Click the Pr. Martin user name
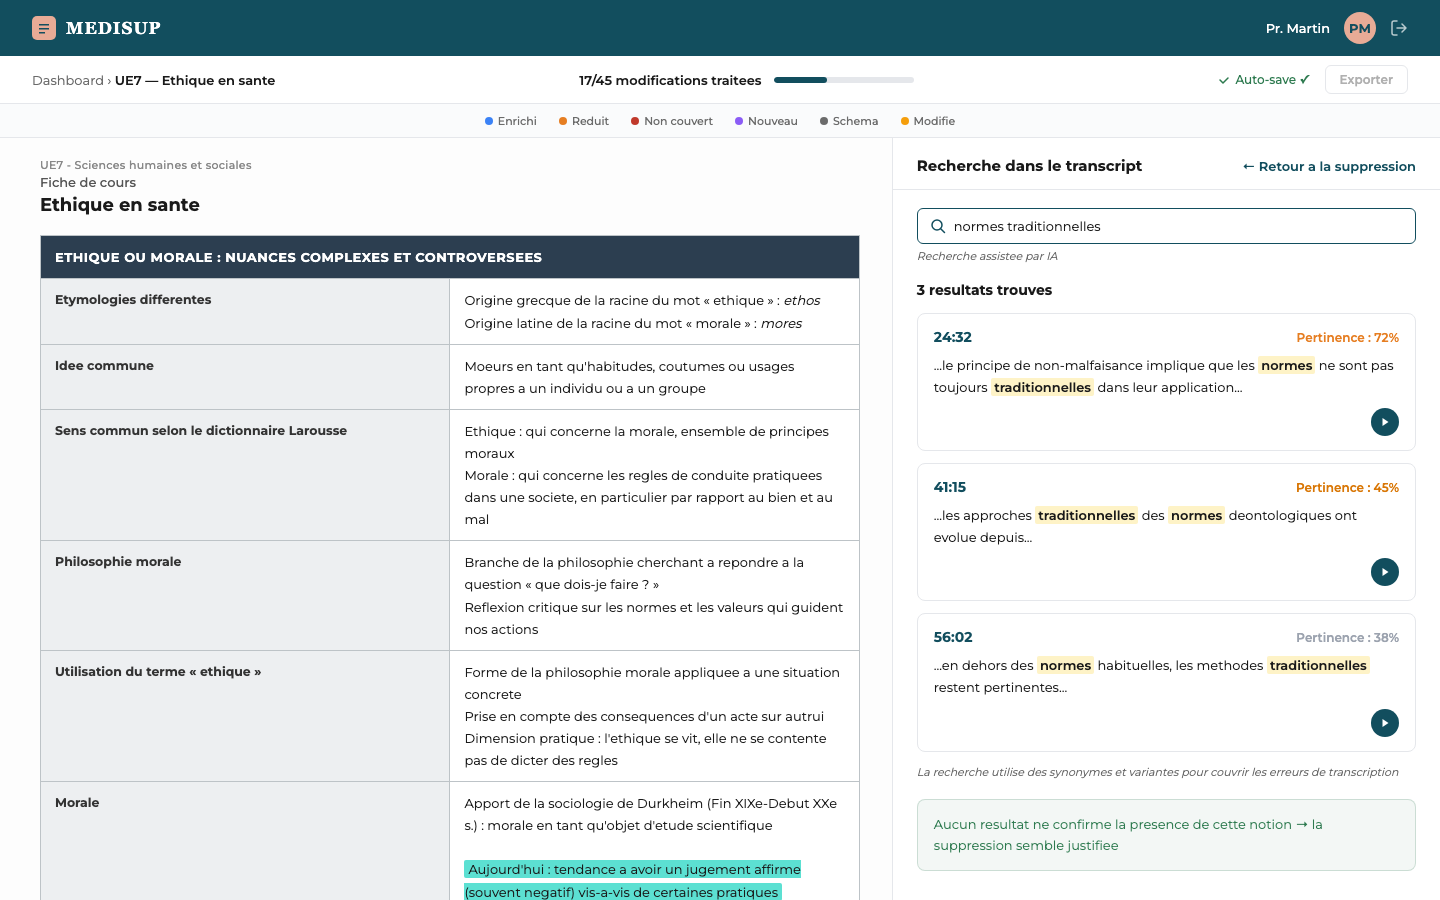Image resolution: width=1440 pixels, height=900 pixels. [1298, 28]
